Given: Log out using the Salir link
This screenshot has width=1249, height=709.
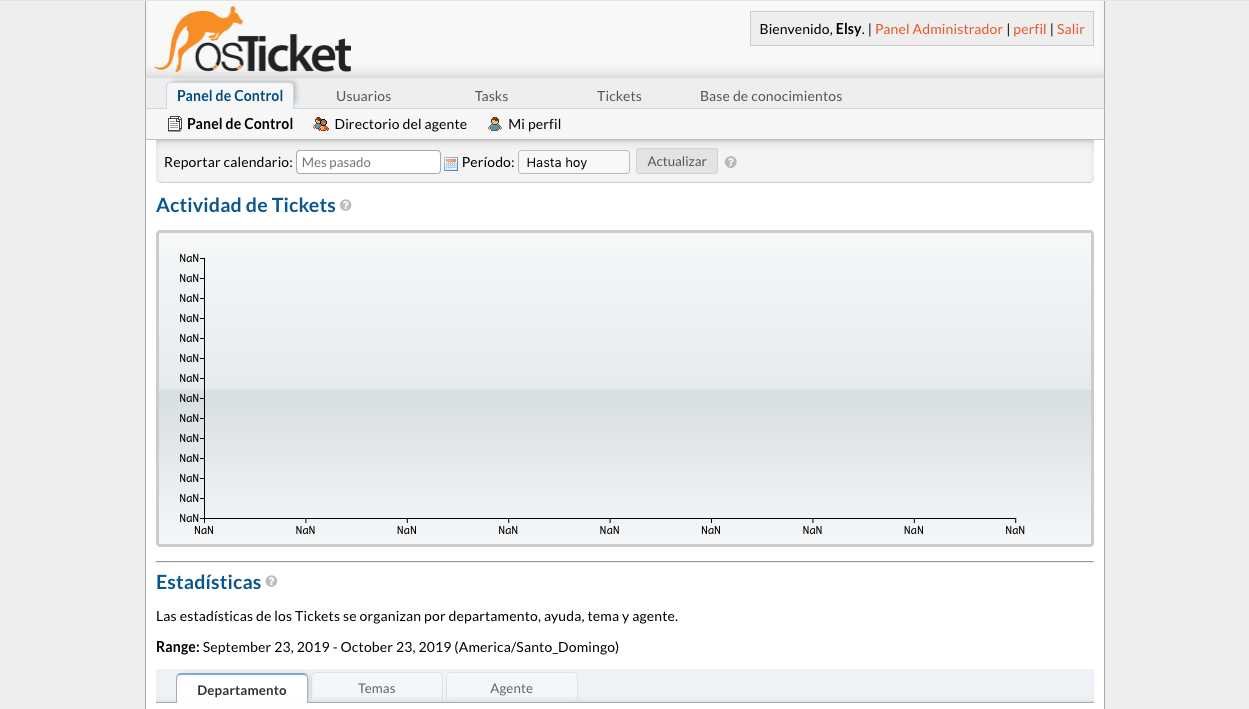Looking at the screenshot, I should pos(1070,29).
